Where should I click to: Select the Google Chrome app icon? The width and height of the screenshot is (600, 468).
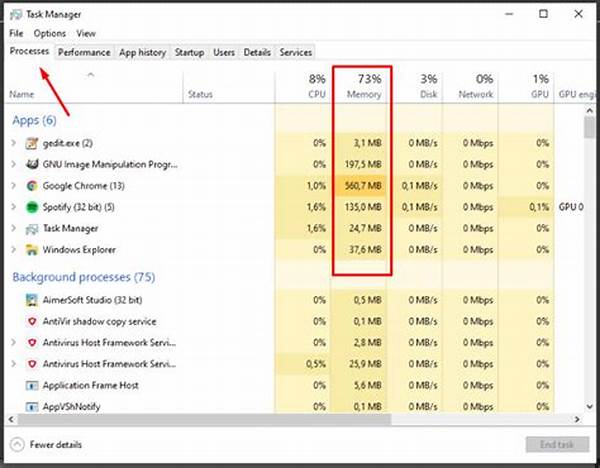(x=32, y=186)
